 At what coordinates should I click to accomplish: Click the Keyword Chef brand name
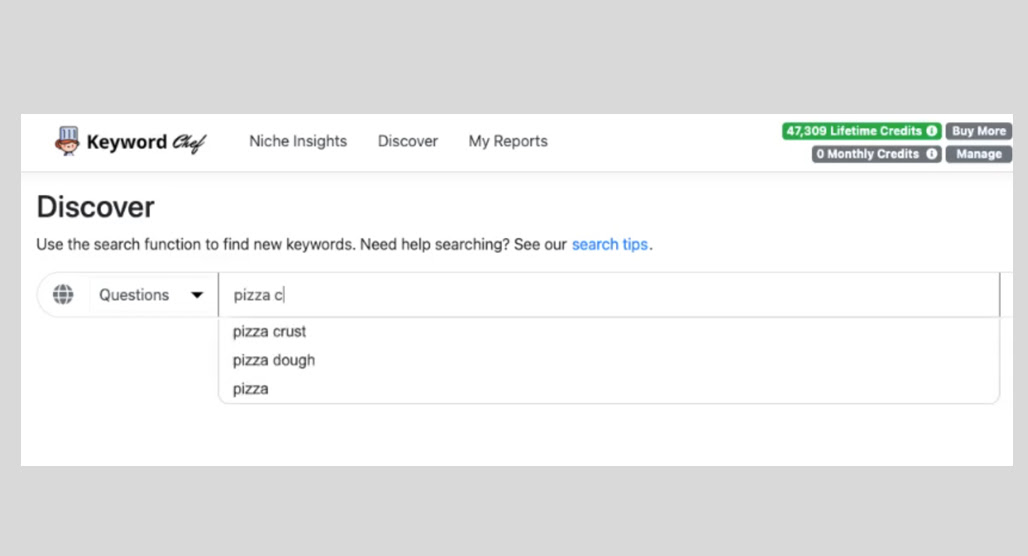point(146,142)
